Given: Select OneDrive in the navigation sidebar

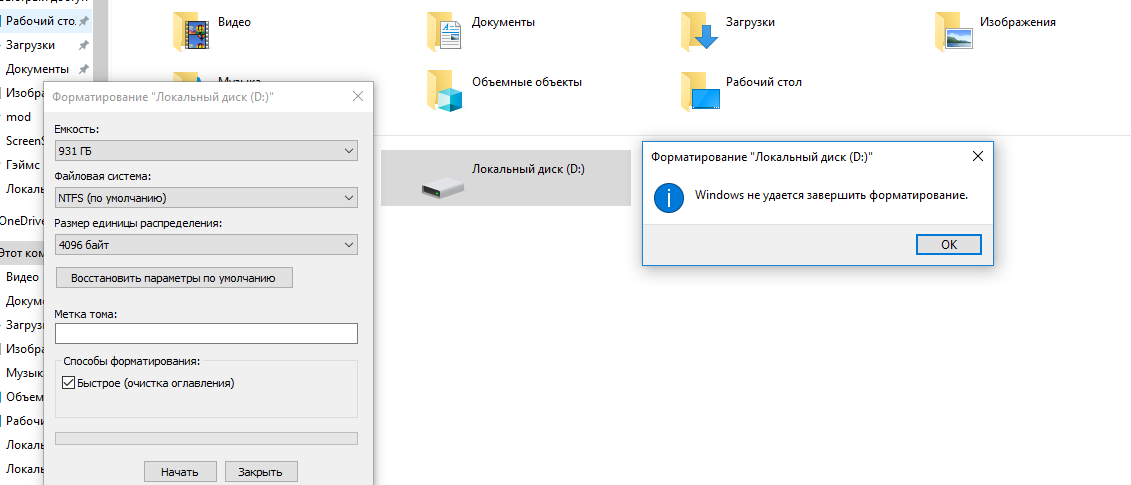Looking at the screenshot, I should click(x=22, y=220).
